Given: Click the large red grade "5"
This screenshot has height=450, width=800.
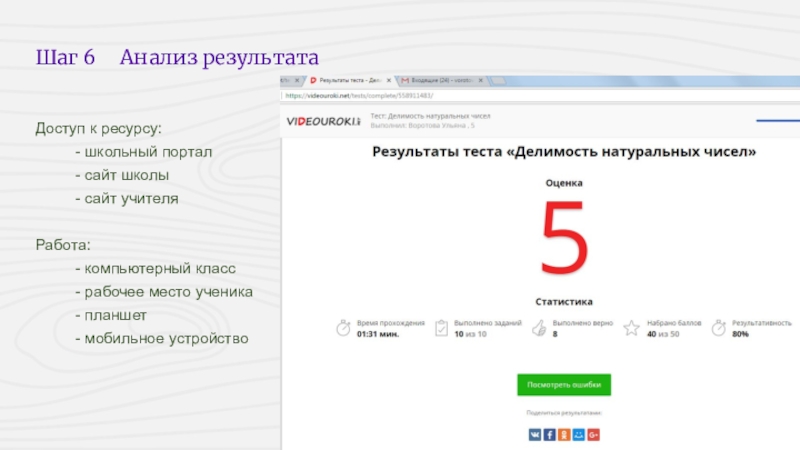Looking at the screenshot, I should [564, 237].
